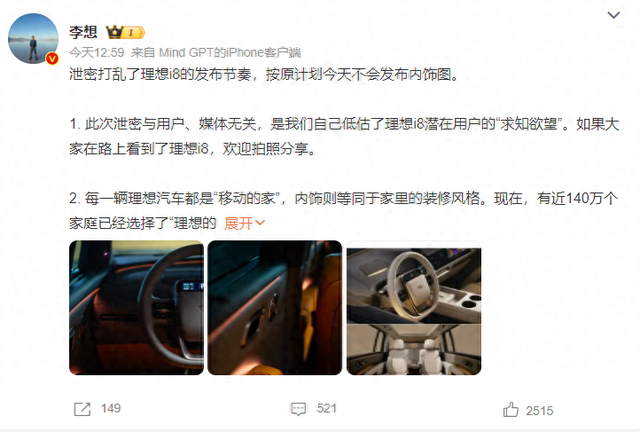Click the orange verified V badge
640x432 pixels.
click(52, 59)
